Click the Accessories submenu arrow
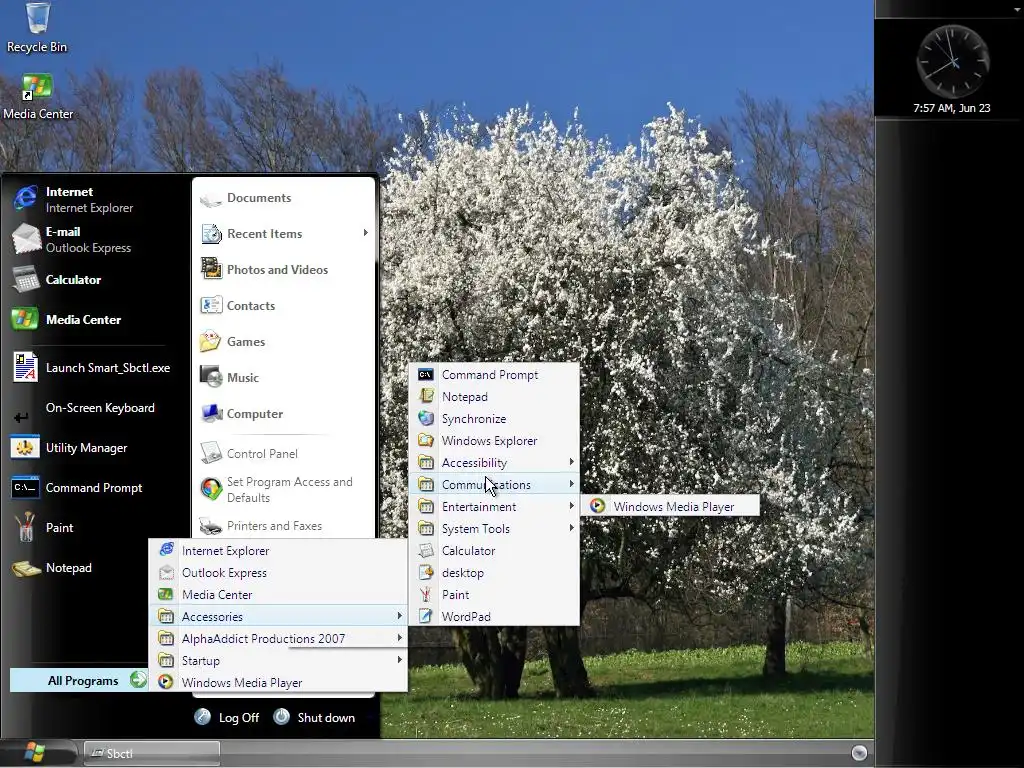 (399, 616)
